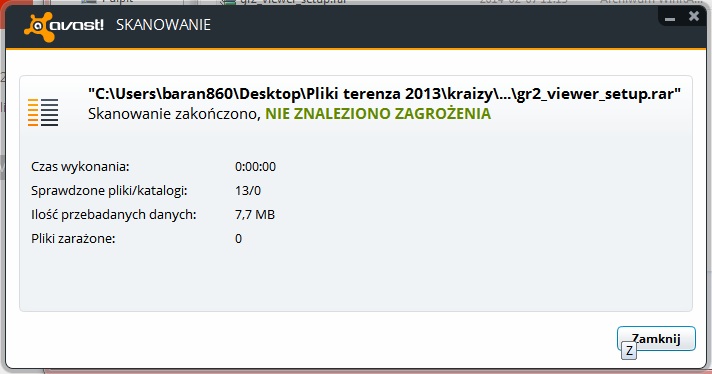Click the Sprawdzone pliki/katalogi label
Image resolution: width=712 pixels, height=374 pixels.
point(109,191)
